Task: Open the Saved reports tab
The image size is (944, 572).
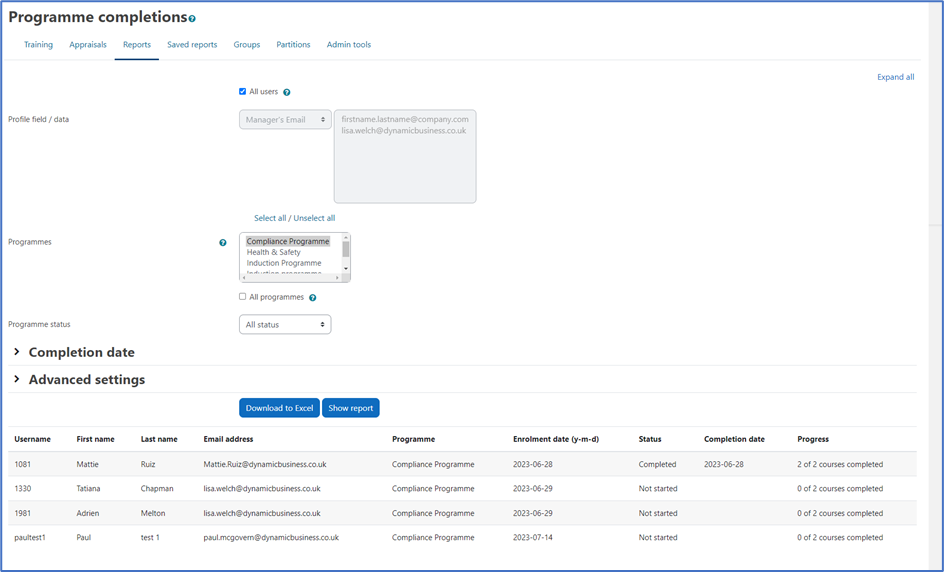Action: pyautogui.click(x=192, y=45)
